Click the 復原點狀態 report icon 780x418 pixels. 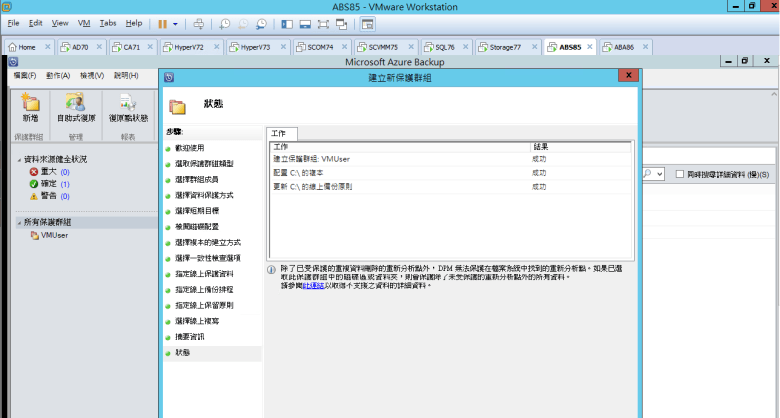point(128,108)
